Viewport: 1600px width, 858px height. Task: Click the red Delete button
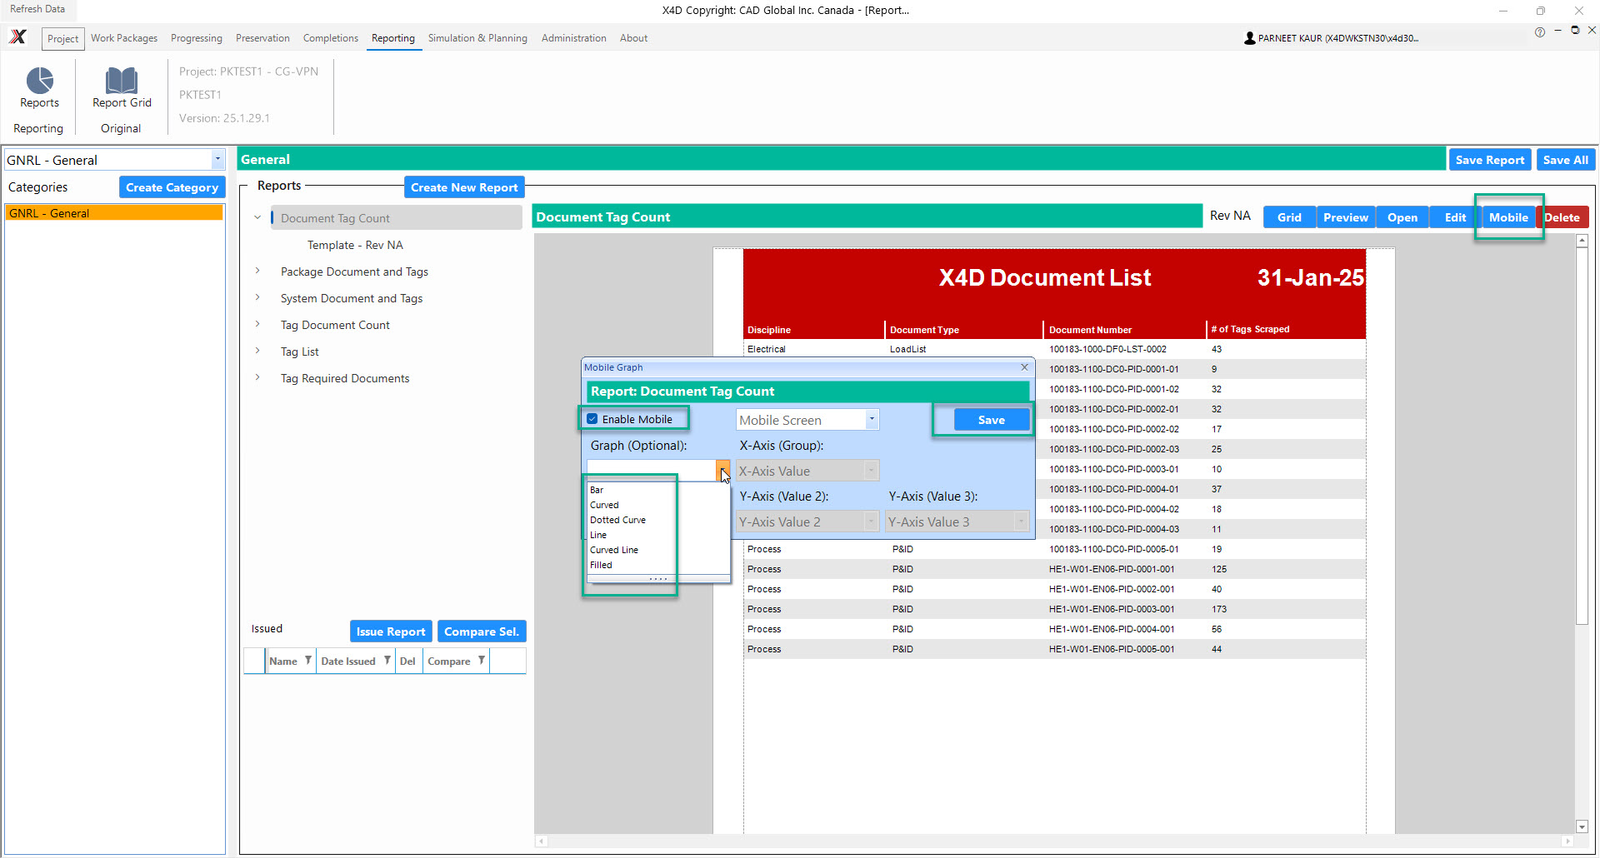1563,217
